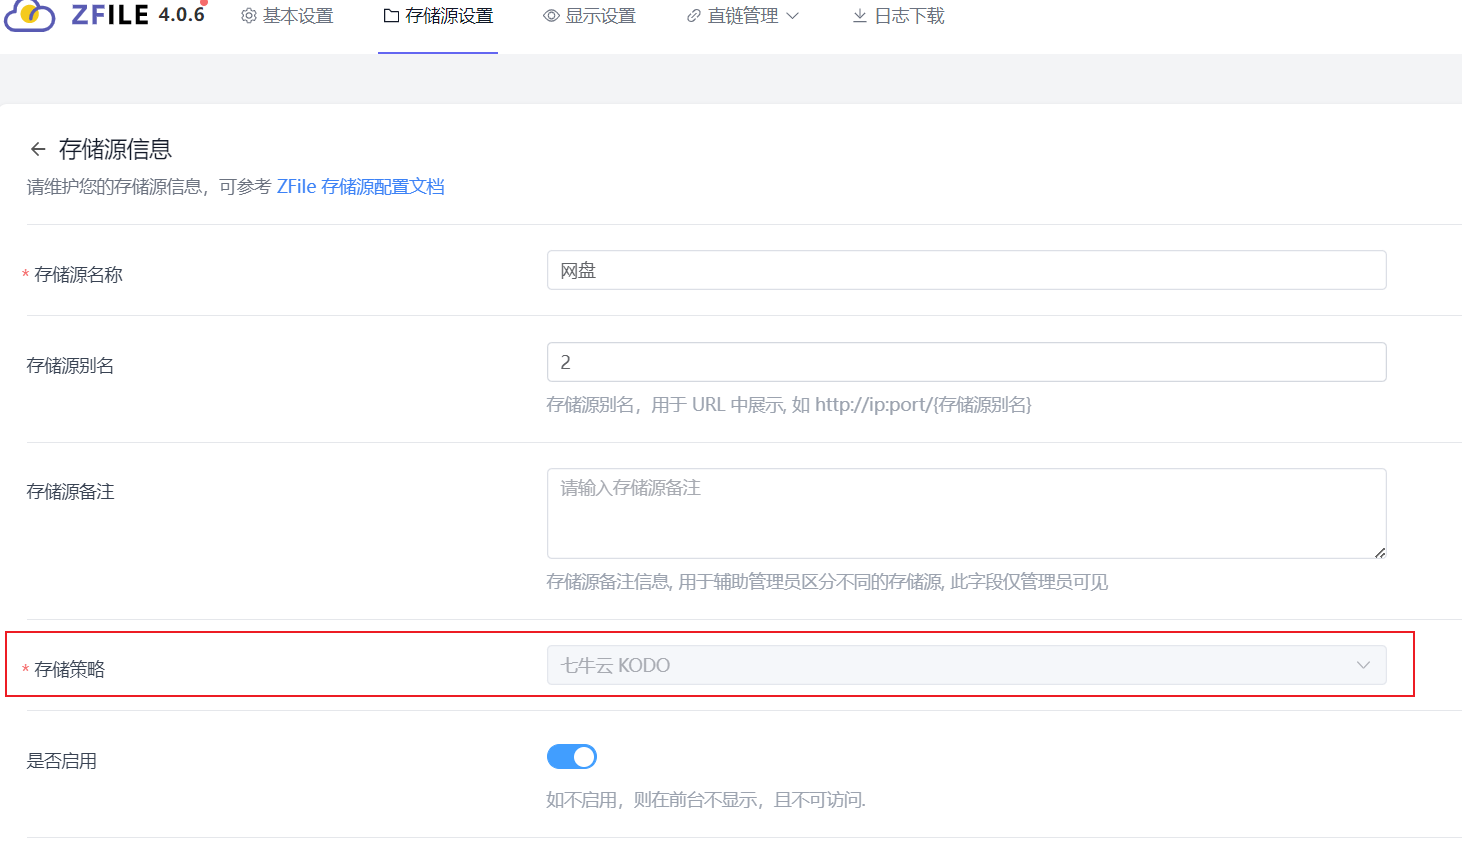Click the 存储源备注 textarea resize handle
This screenshot has height=858, width=1462.
click(x=1379, y=552)
